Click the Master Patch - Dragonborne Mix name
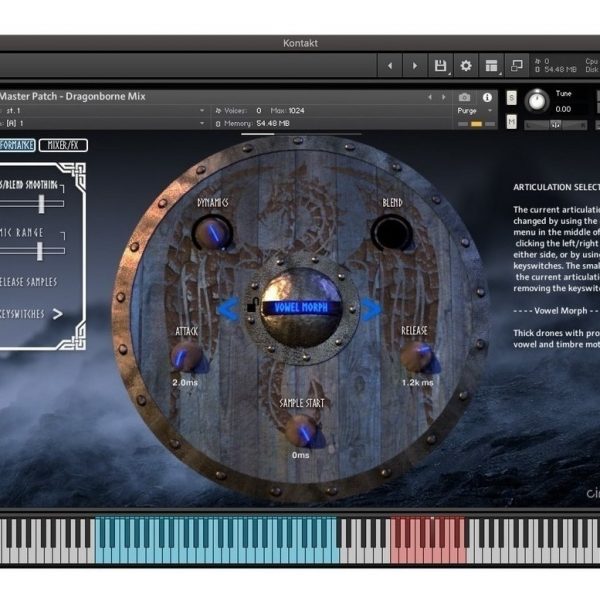Screen dimensions: 600x600 pyautogui.click(x=72, y=96)
